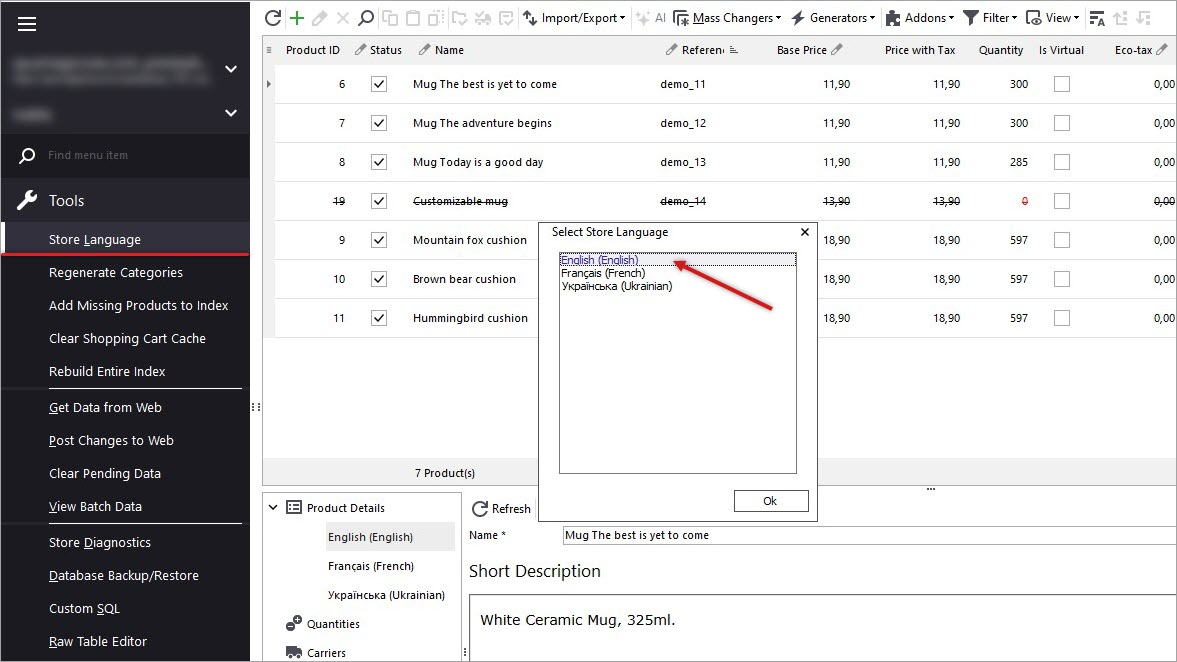Click the pencil icon beside the Status header

[x=360, y=50]
